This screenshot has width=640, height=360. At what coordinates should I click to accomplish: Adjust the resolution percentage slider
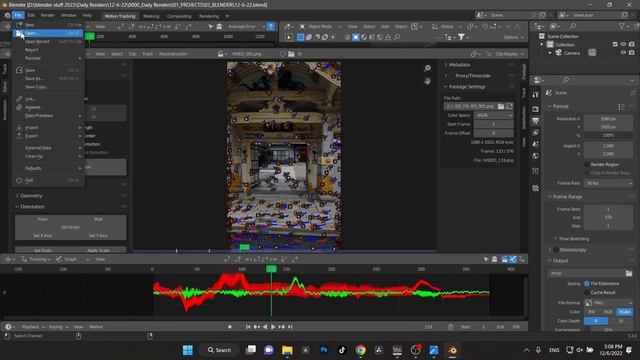click(x=609, y=135)
